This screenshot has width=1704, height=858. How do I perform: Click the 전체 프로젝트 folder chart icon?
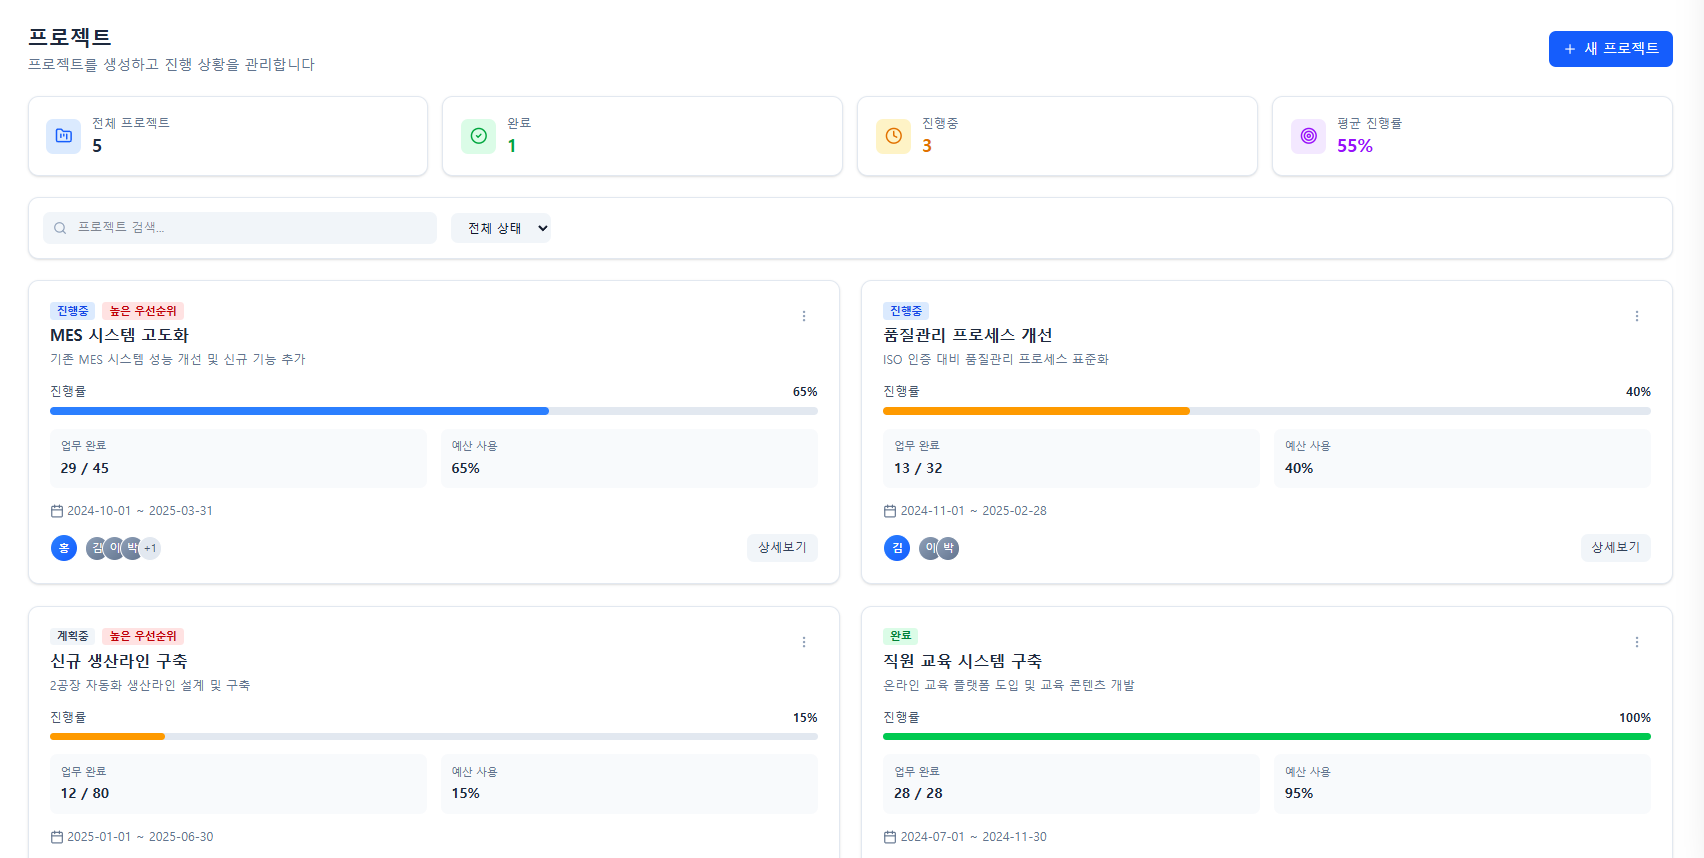63,136
